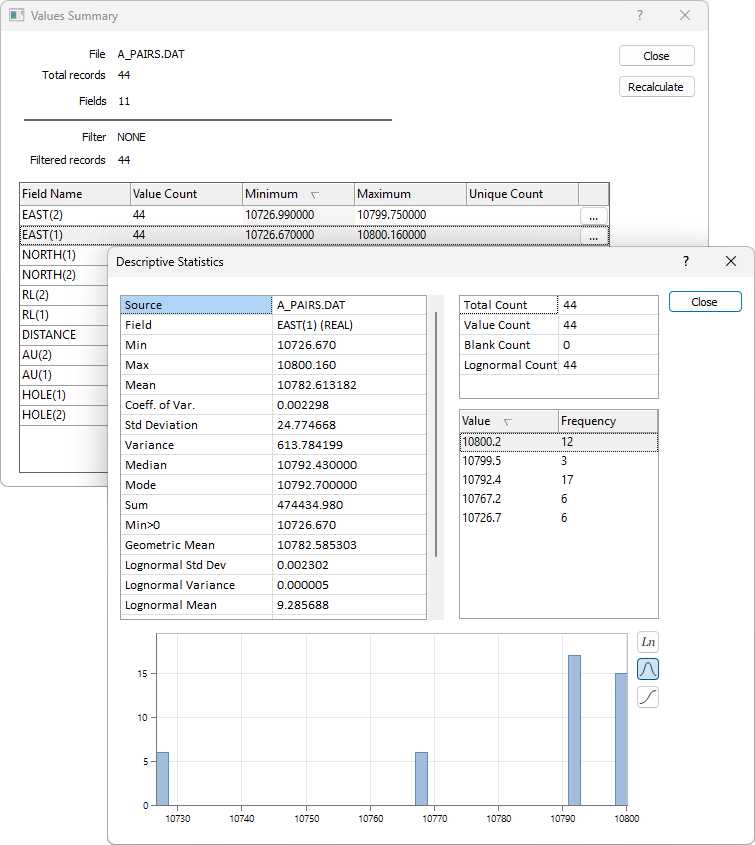This screenshot has width=755, height=845.
Task: Sort the frequency table by Value header
Action: click(508, 421)
